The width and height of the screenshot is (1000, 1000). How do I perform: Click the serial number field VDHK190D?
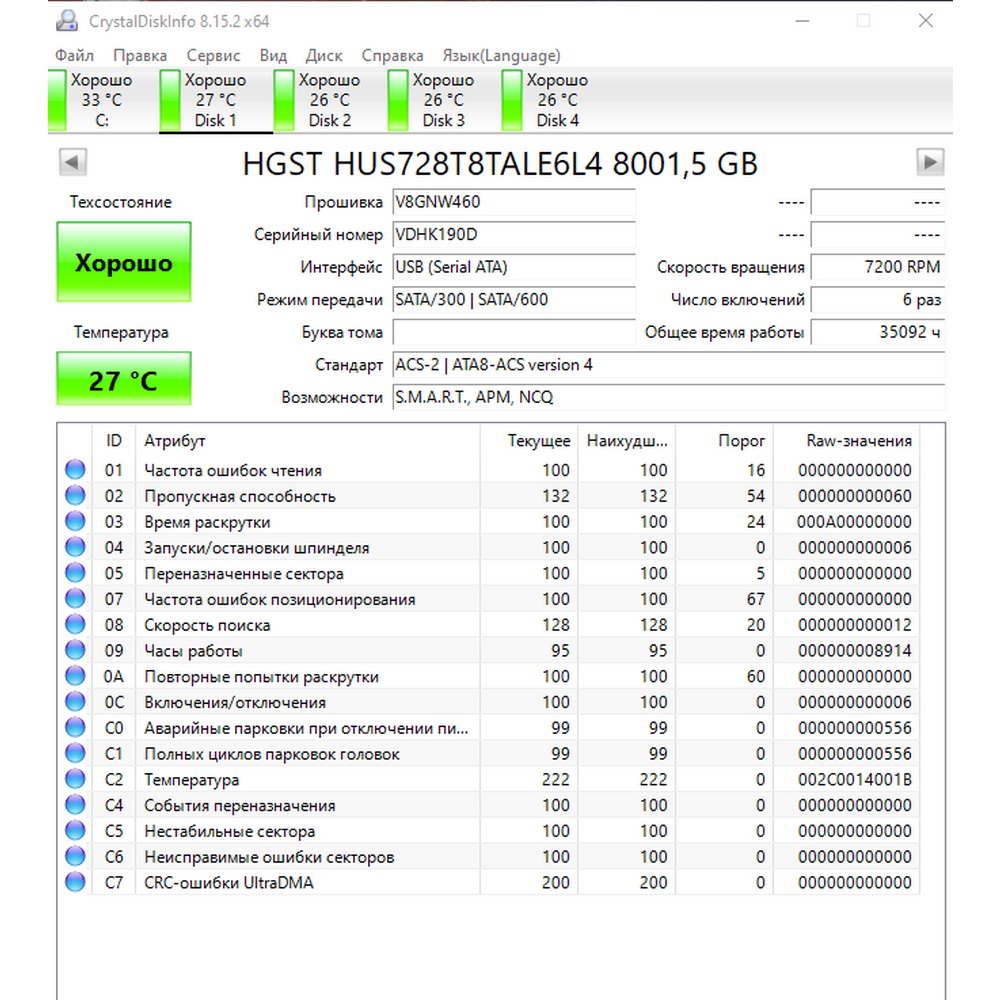[514, 235]
